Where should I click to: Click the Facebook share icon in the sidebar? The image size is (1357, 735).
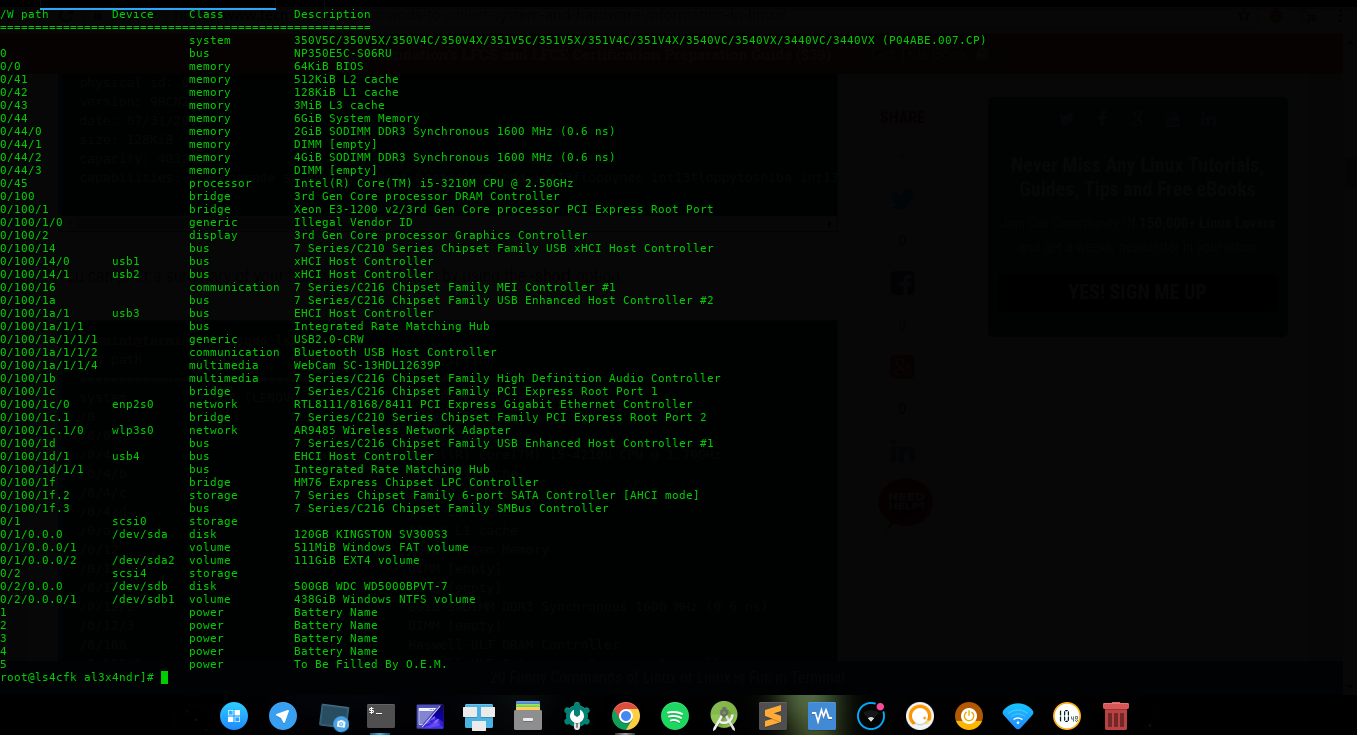click(902, 283)
